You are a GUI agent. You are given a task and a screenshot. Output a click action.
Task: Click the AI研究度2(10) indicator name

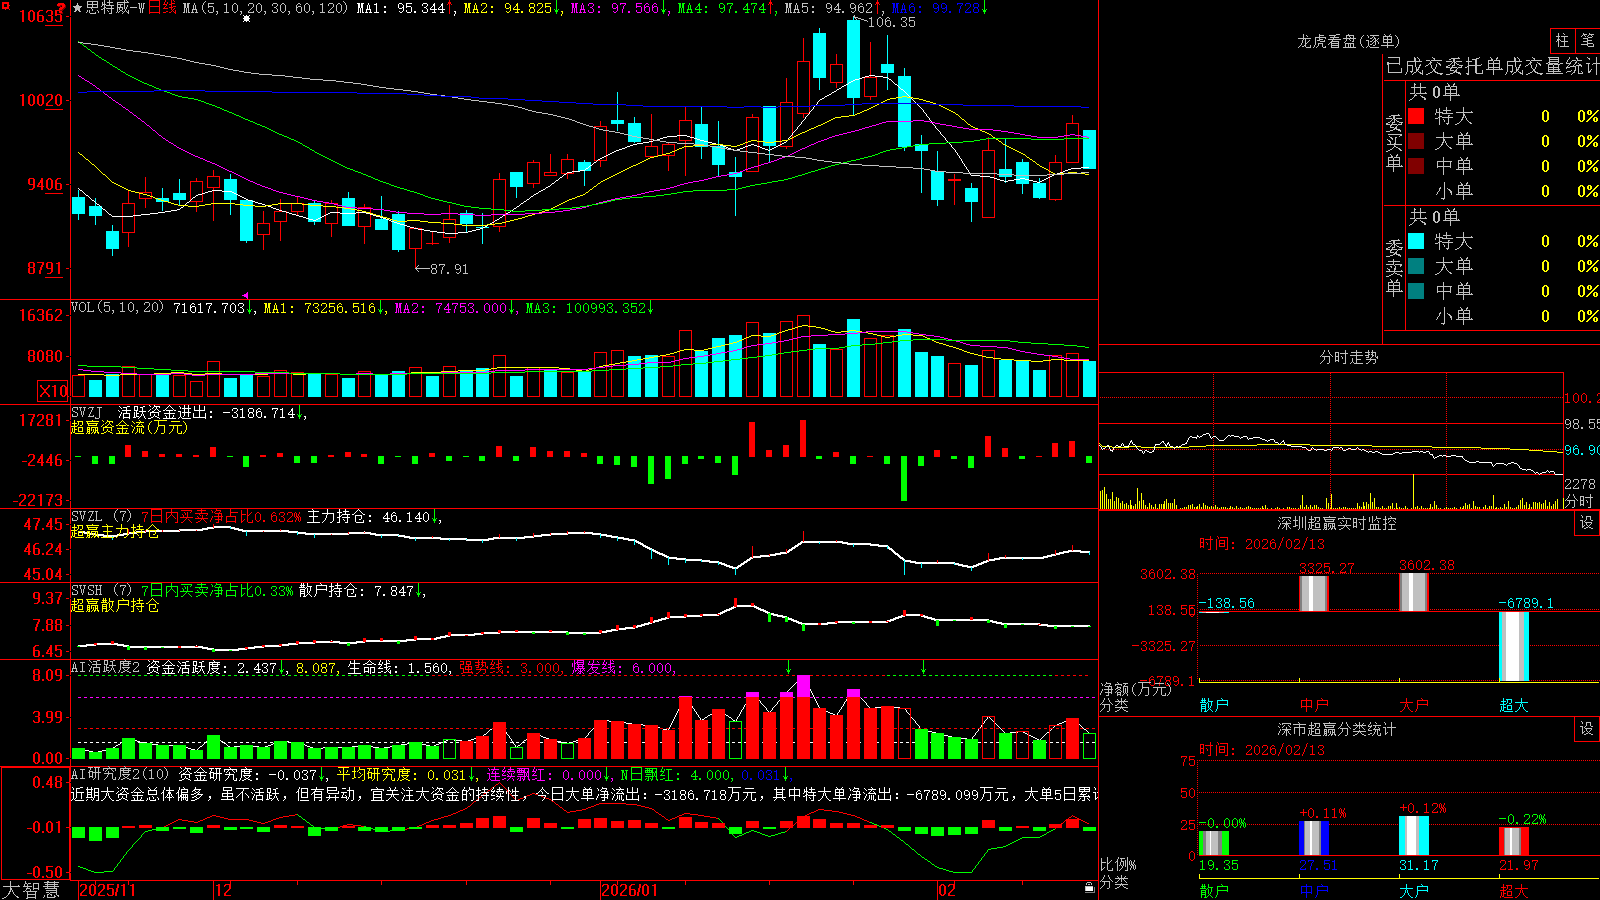click(x=120, y=774)
